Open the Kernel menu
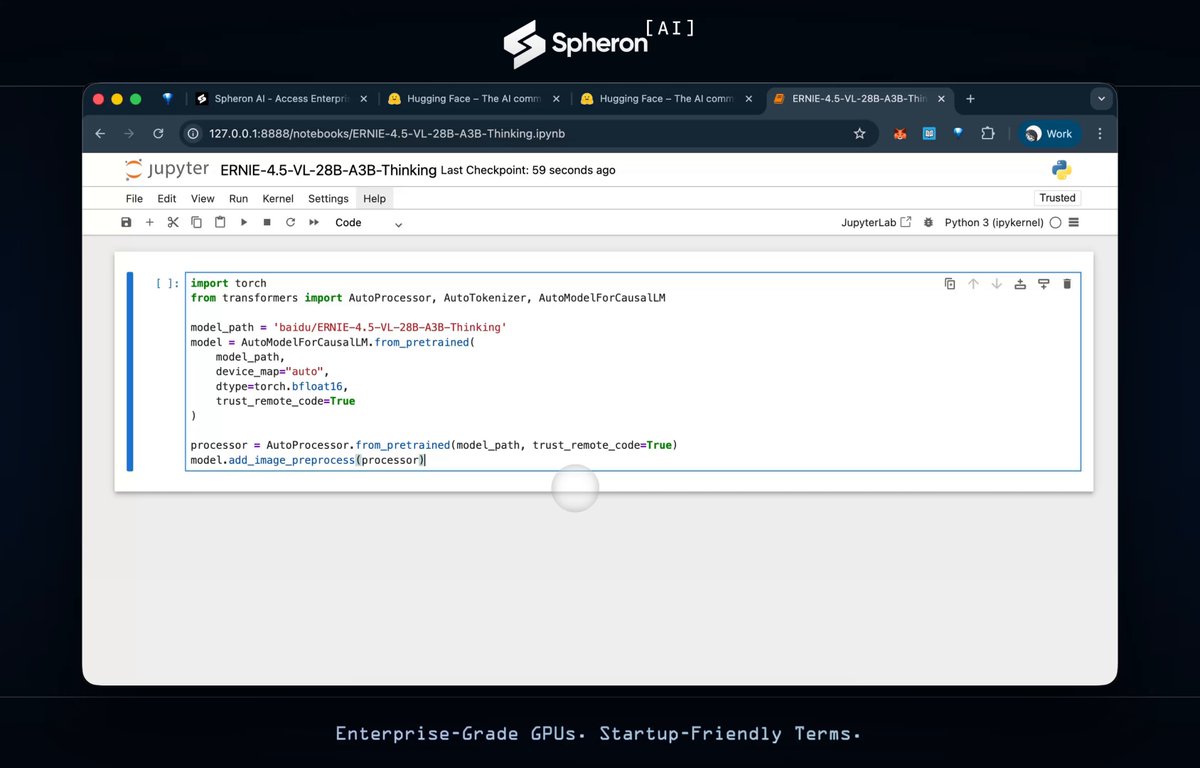The height and width of the screenshot is (768, 1200). point(278,199)
